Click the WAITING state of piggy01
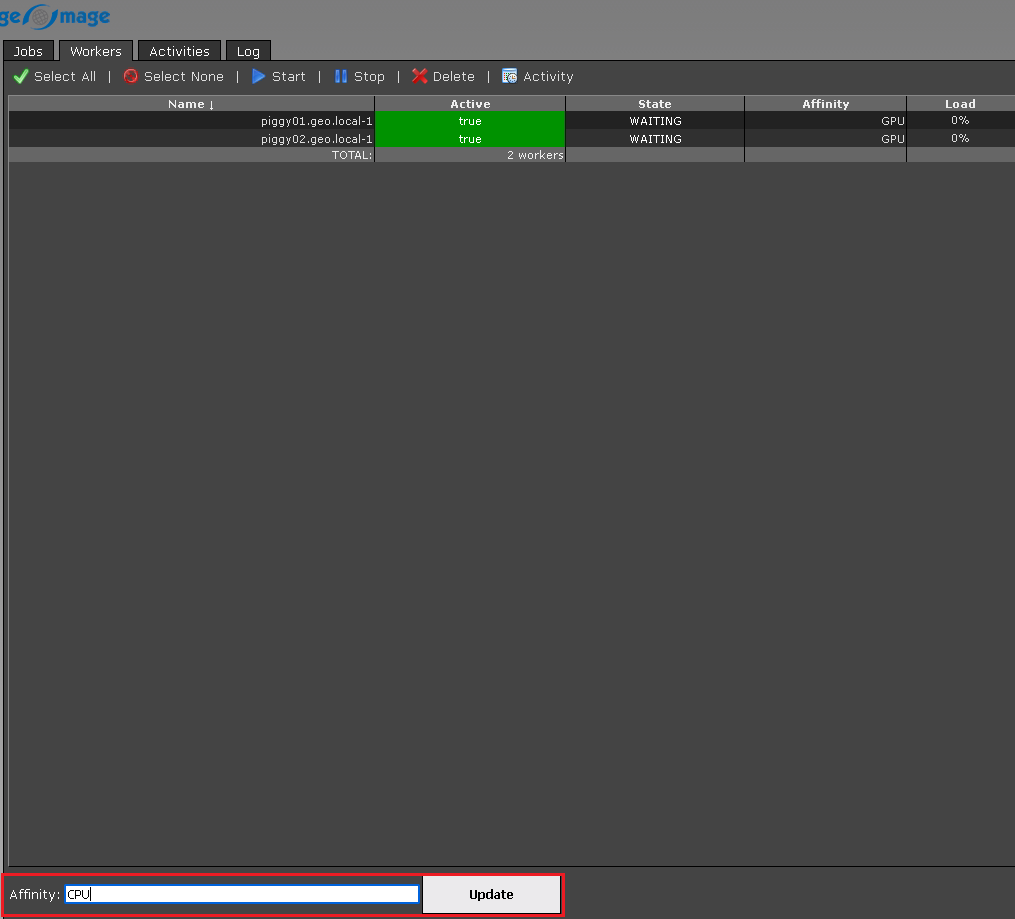Viewport: 1015px width, 919px height. pos(655,121)
